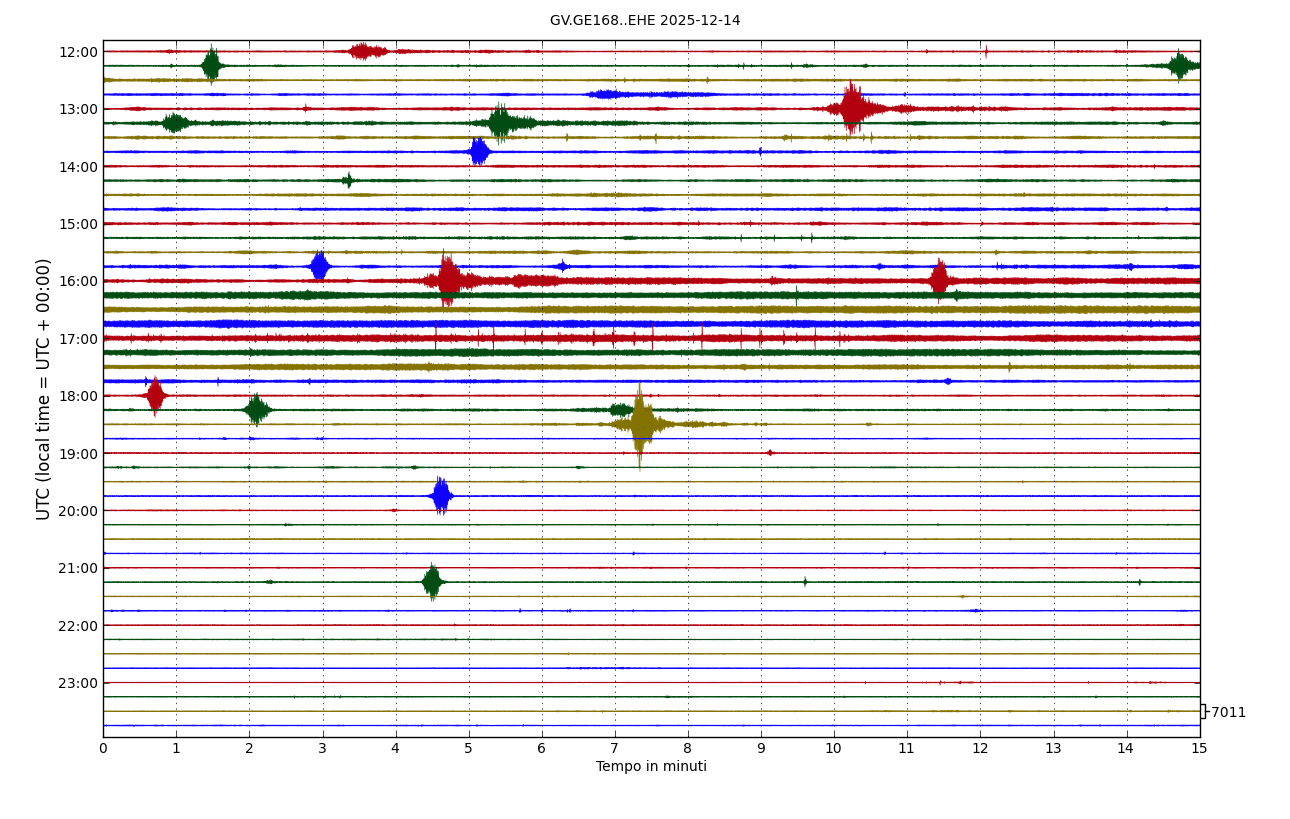Click the 12:00 tick label on y-axis

pyautogui.click(x=78, y=52)
